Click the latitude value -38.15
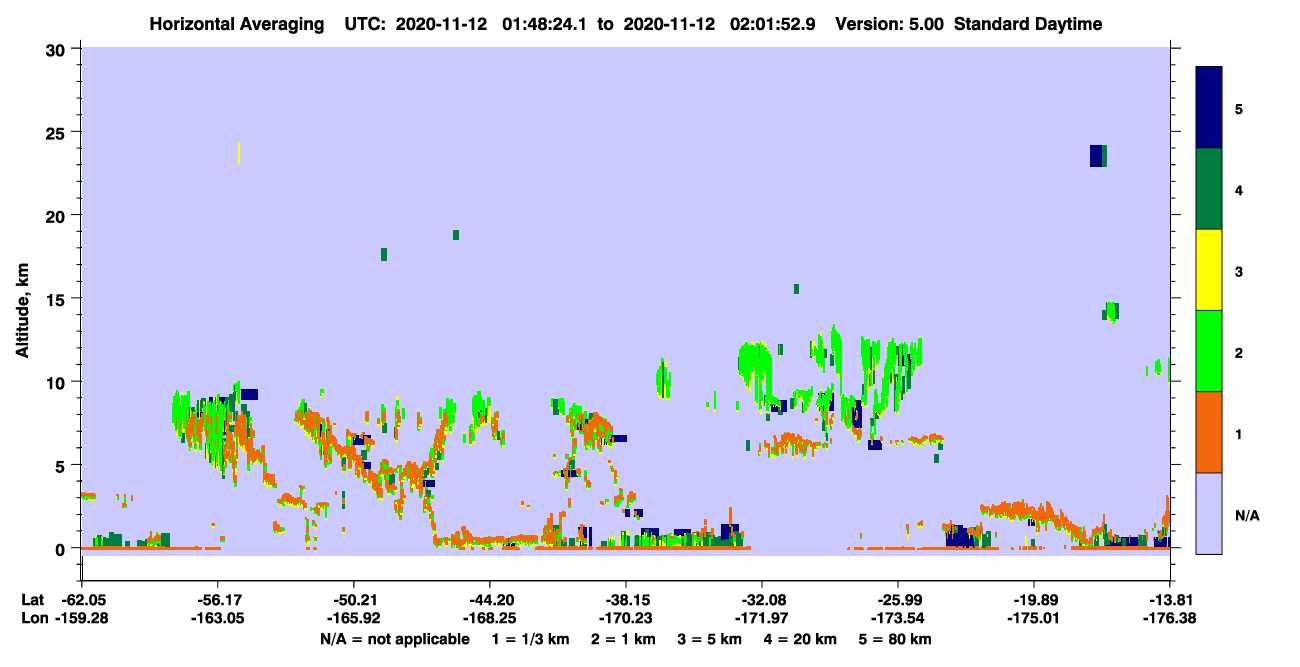1300x667 pixels. coord(626,600)
